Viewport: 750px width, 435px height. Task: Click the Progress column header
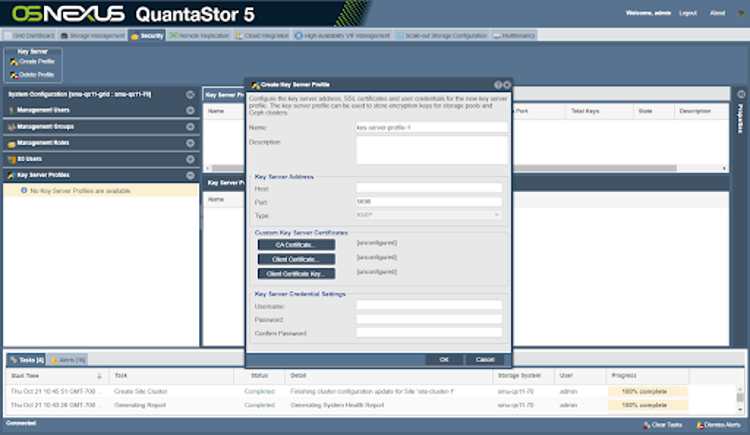point(648,376)
